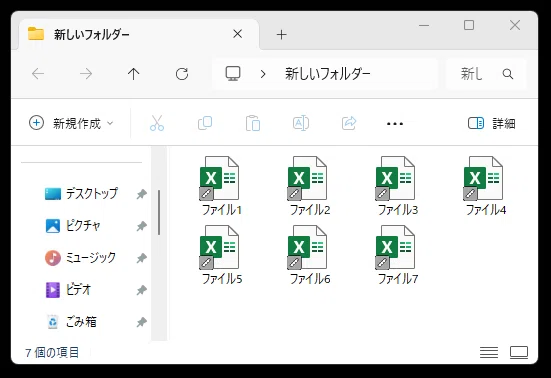Unpin ミュージック with its pin icon

click(x=141, y=258)
